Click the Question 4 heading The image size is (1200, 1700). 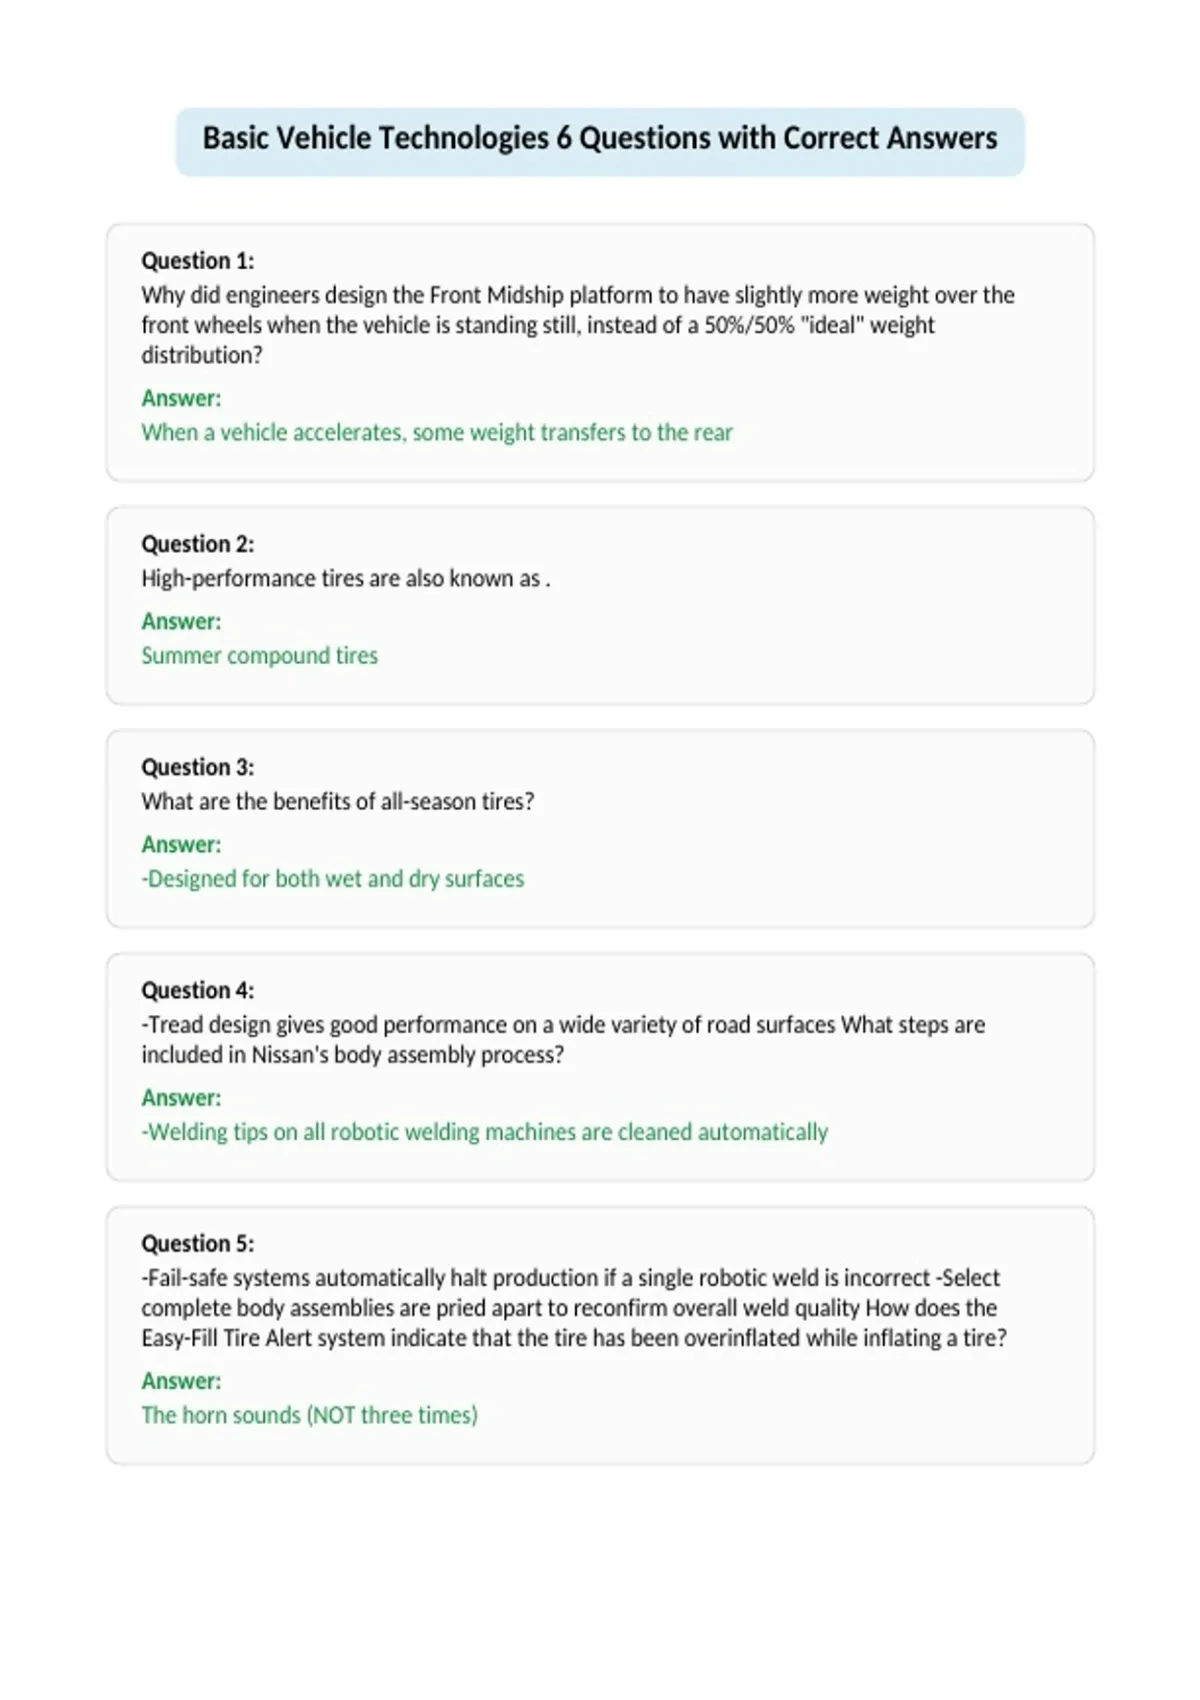pos(197,990)
